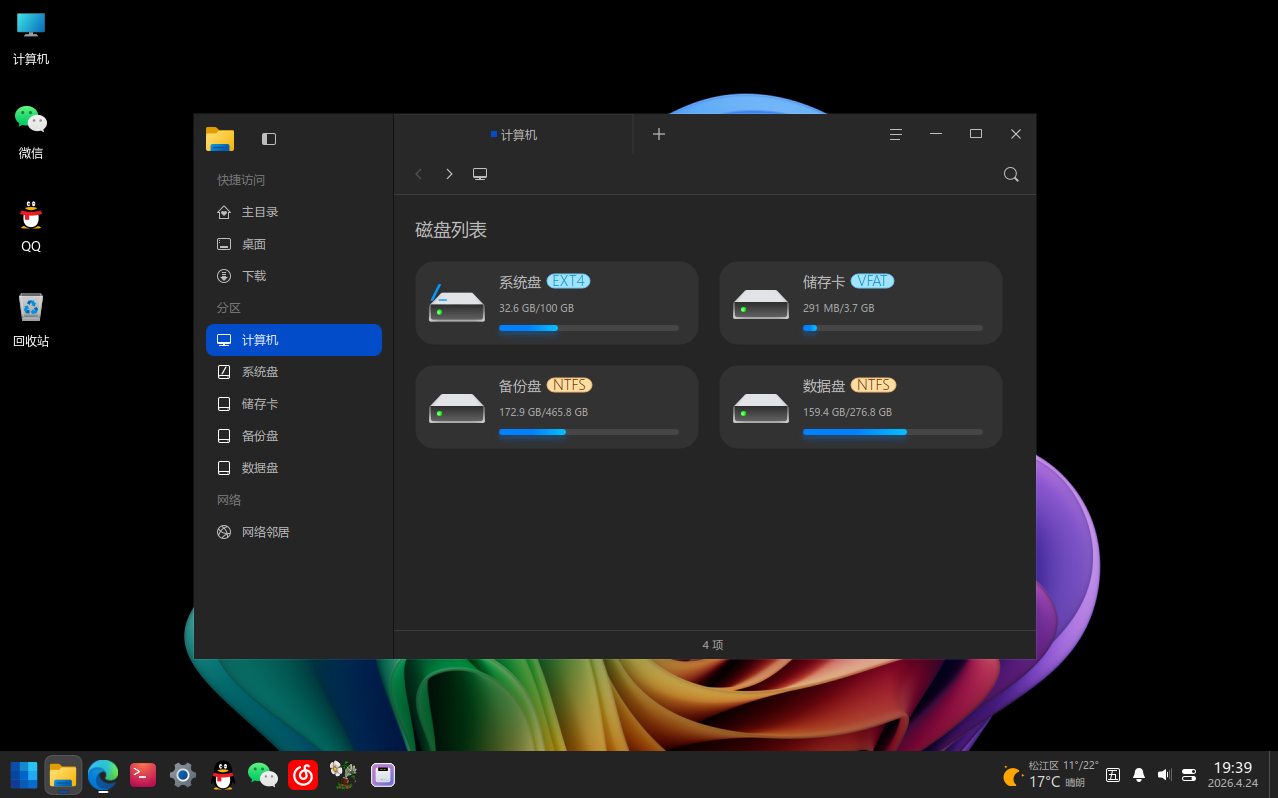Open NetEase Cloud Music from taskbar
The image size is (1278, 798).
click(x=303, y=775)
